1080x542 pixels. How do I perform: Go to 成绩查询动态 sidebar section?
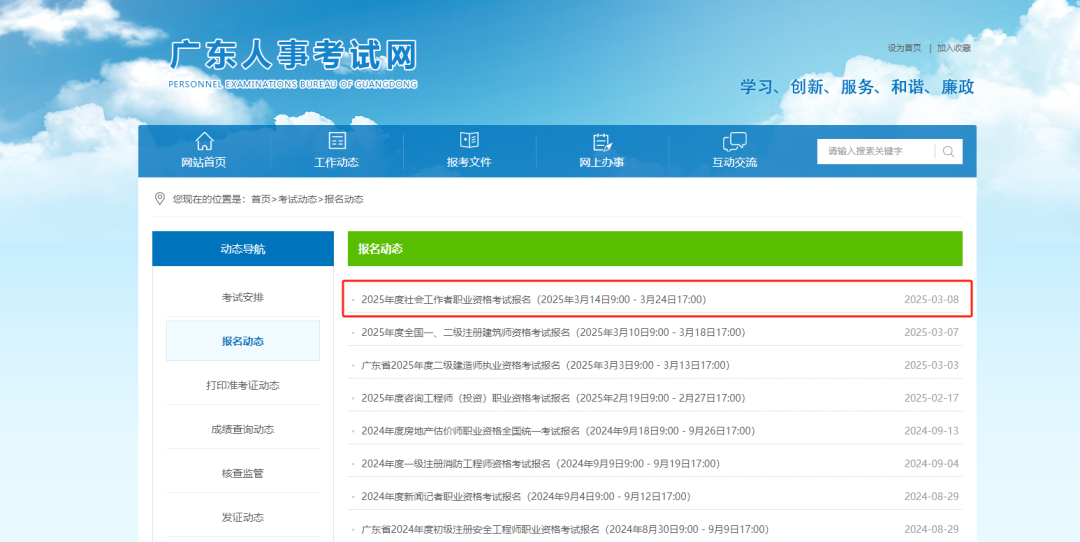click(x=243, y=429)
